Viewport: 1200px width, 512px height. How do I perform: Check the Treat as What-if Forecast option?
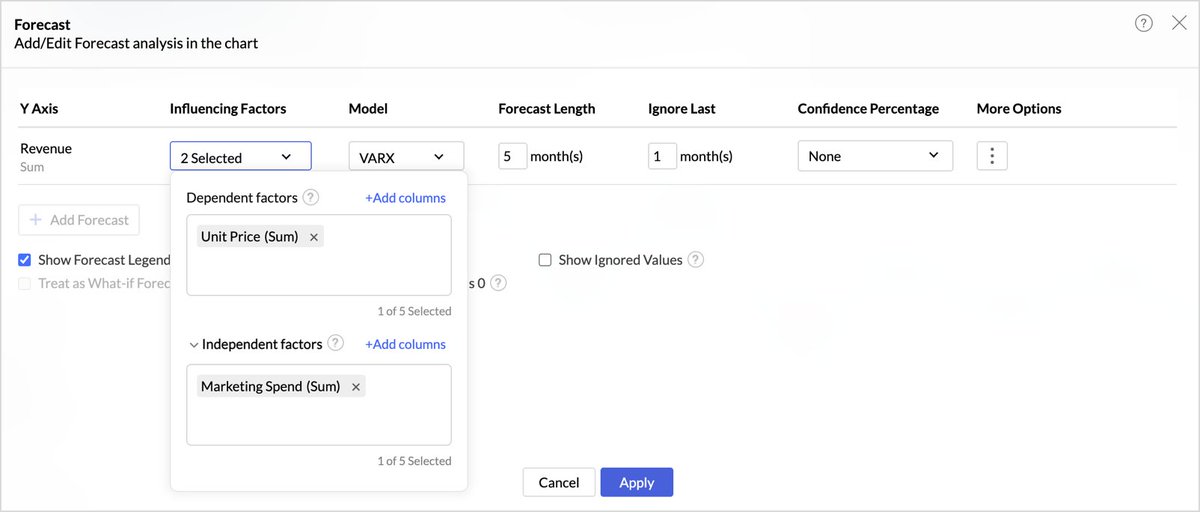25,283
